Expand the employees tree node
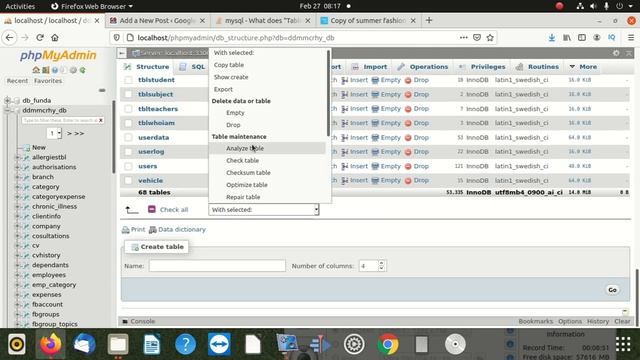Screen dimensions: 640x360 click(x=18, y=275)
